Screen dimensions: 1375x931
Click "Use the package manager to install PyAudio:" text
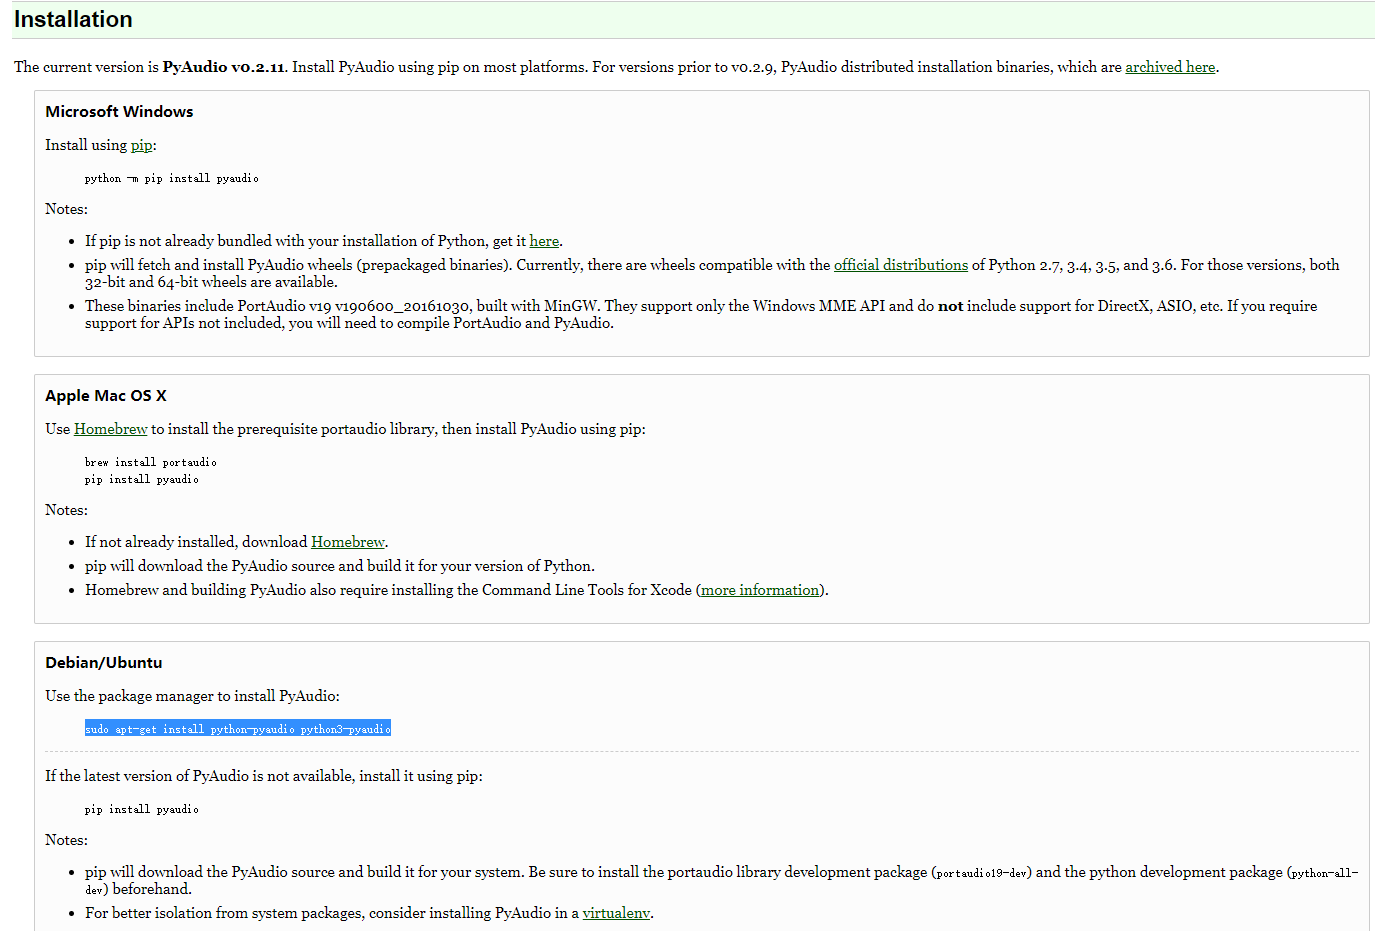point(192,696)
